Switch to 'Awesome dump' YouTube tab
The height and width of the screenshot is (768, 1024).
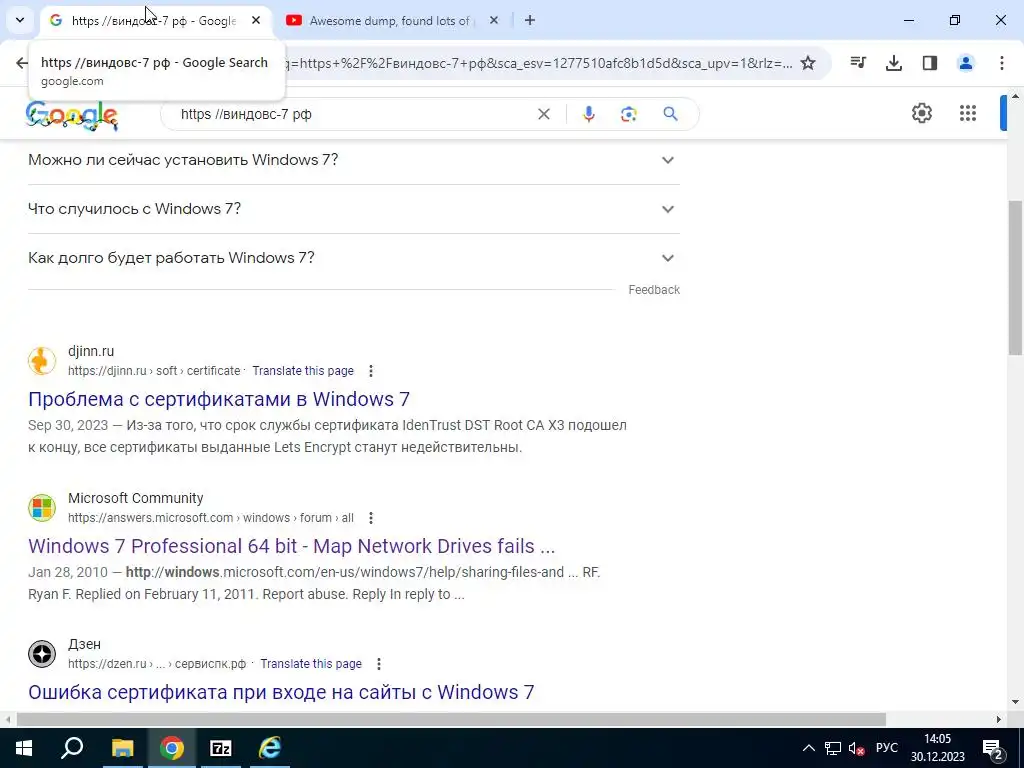pyautogui.click(x=392, y=21)
